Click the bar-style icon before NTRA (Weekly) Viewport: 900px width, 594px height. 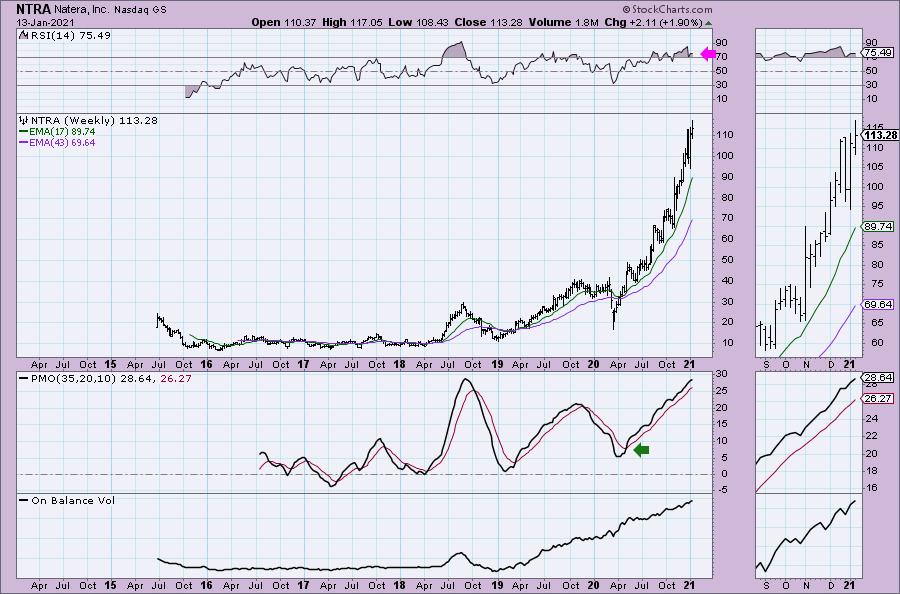(x=23, y=121)
